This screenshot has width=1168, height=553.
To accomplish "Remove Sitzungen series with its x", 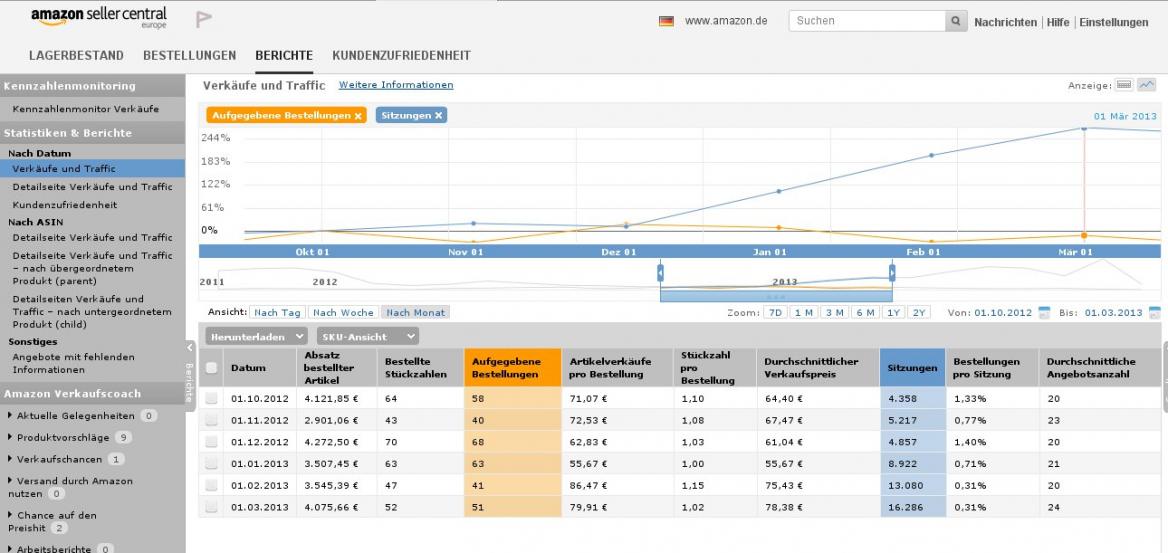I will (439, 116).
